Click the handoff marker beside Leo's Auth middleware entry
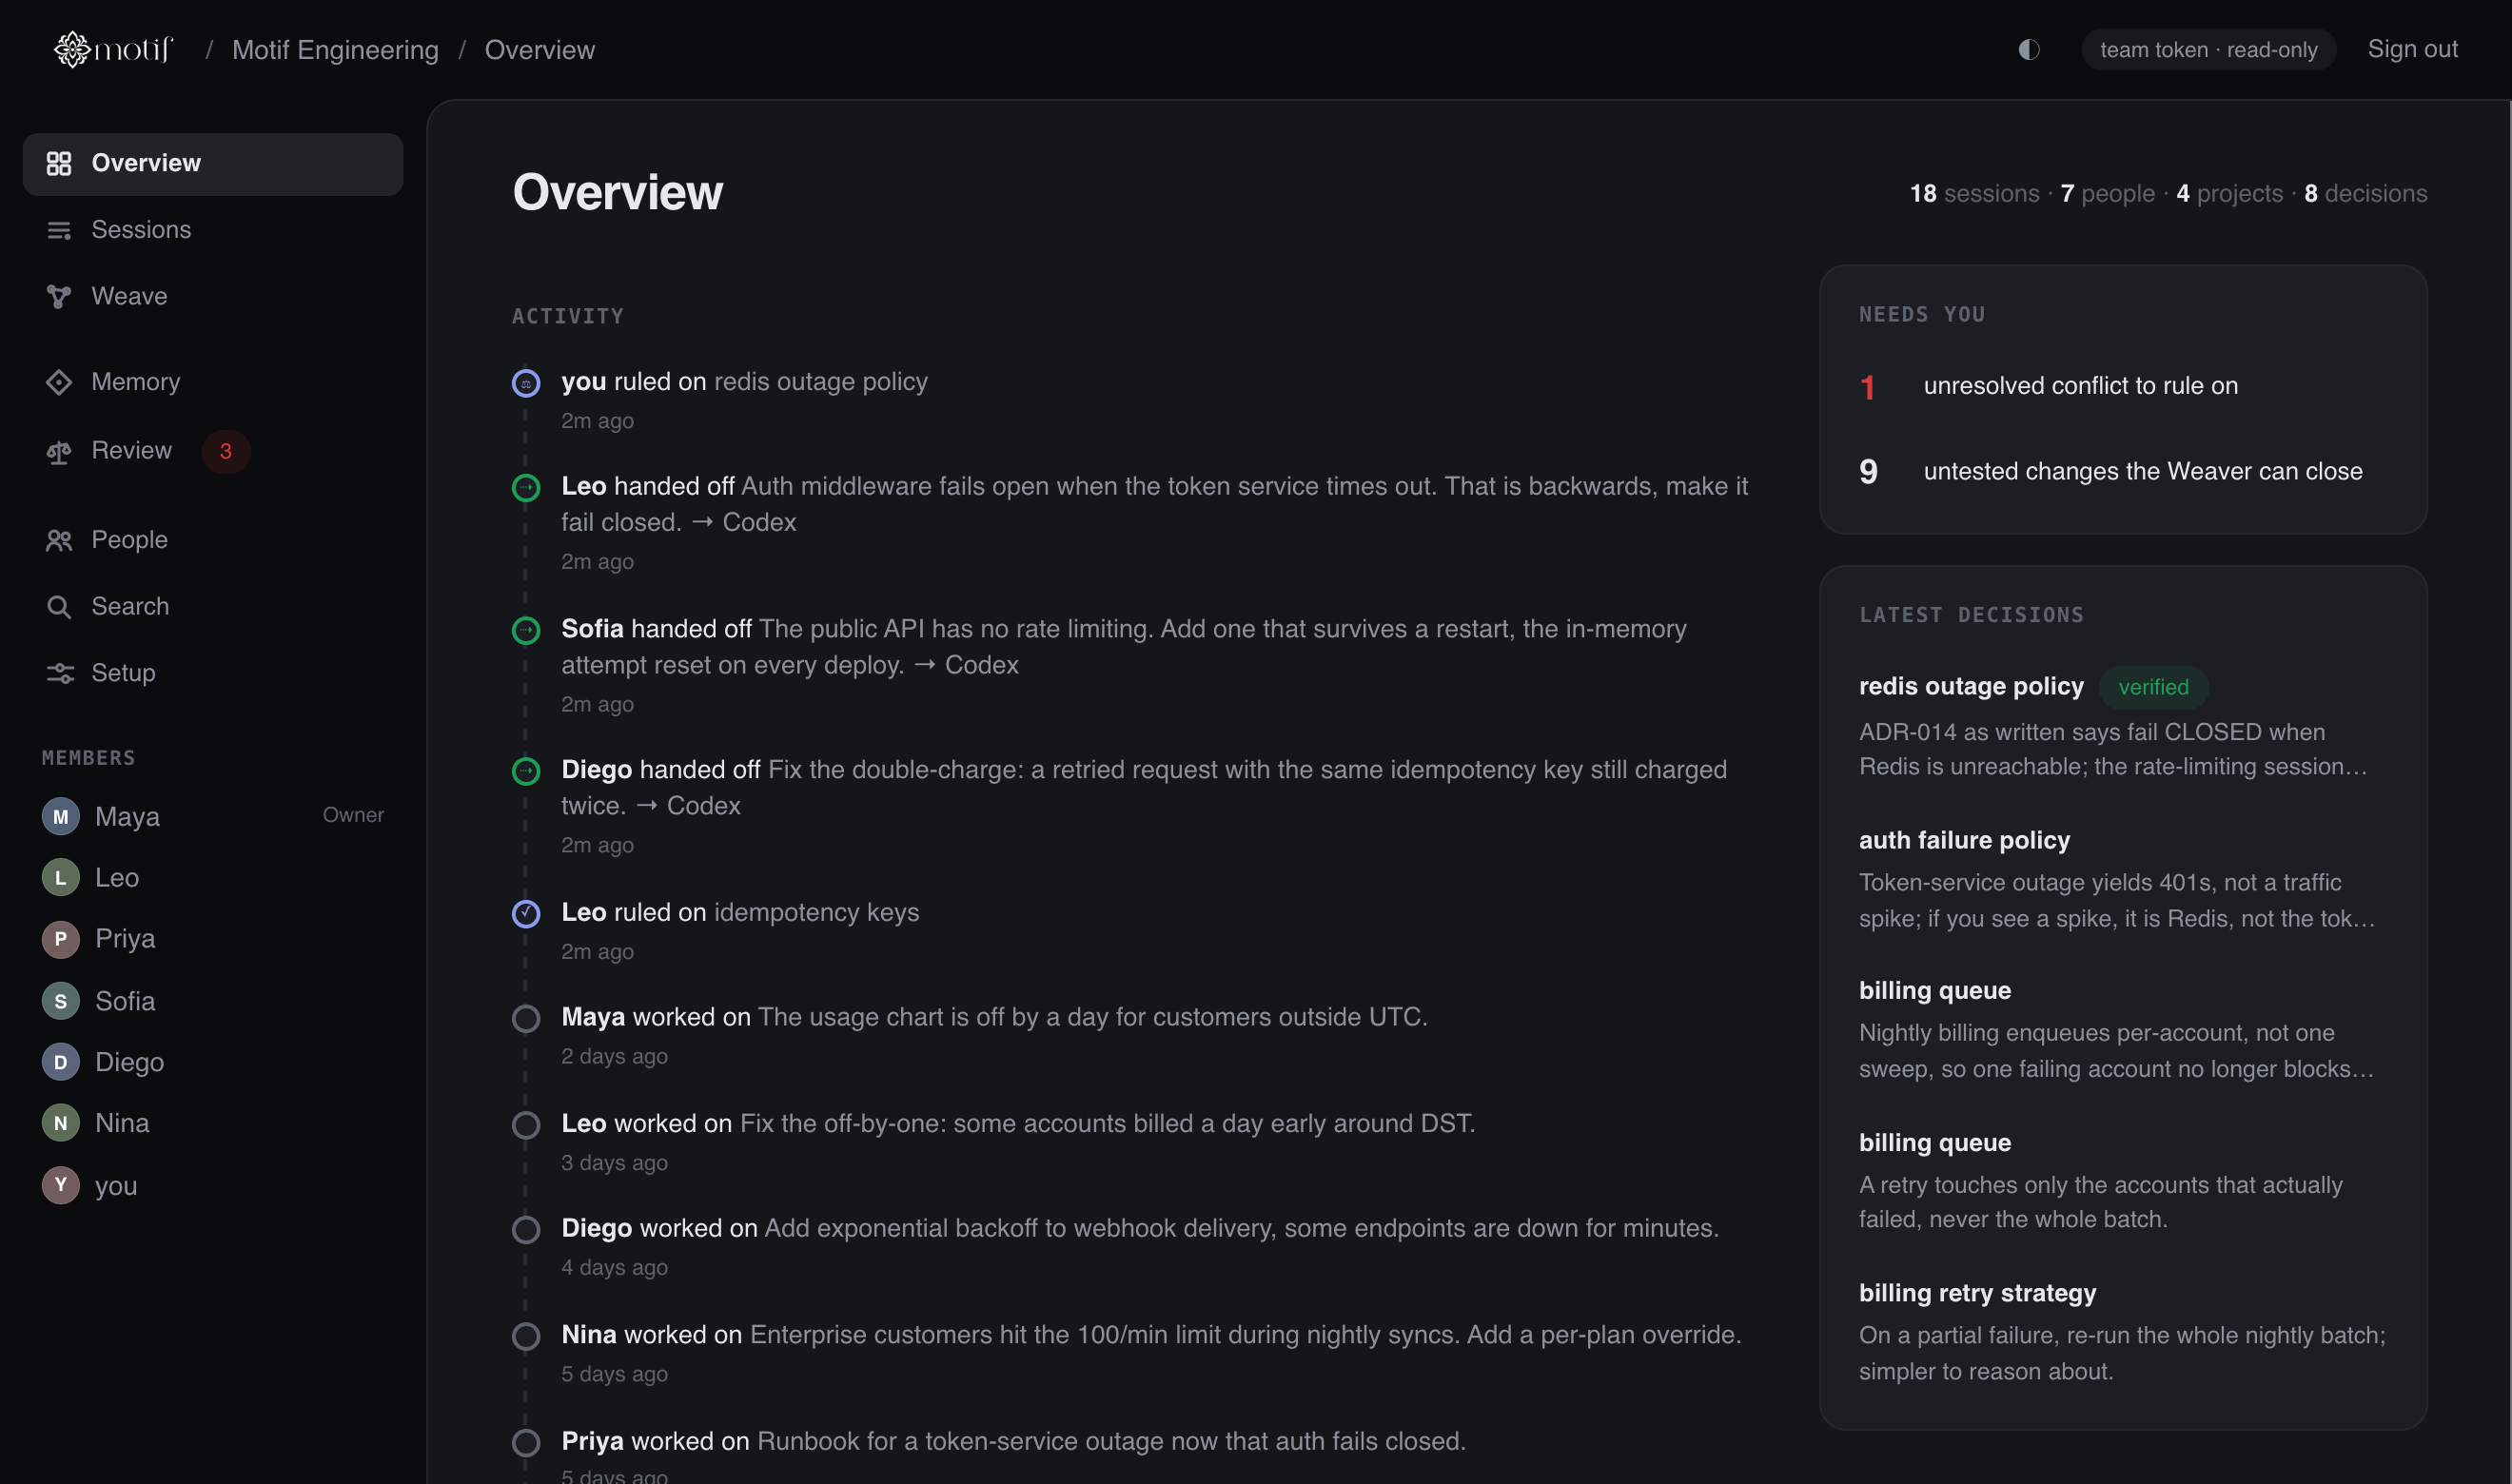Image resolution: width=2512 pixels, height=1484 pixels. pyautogui.click(x=526, y=488)
